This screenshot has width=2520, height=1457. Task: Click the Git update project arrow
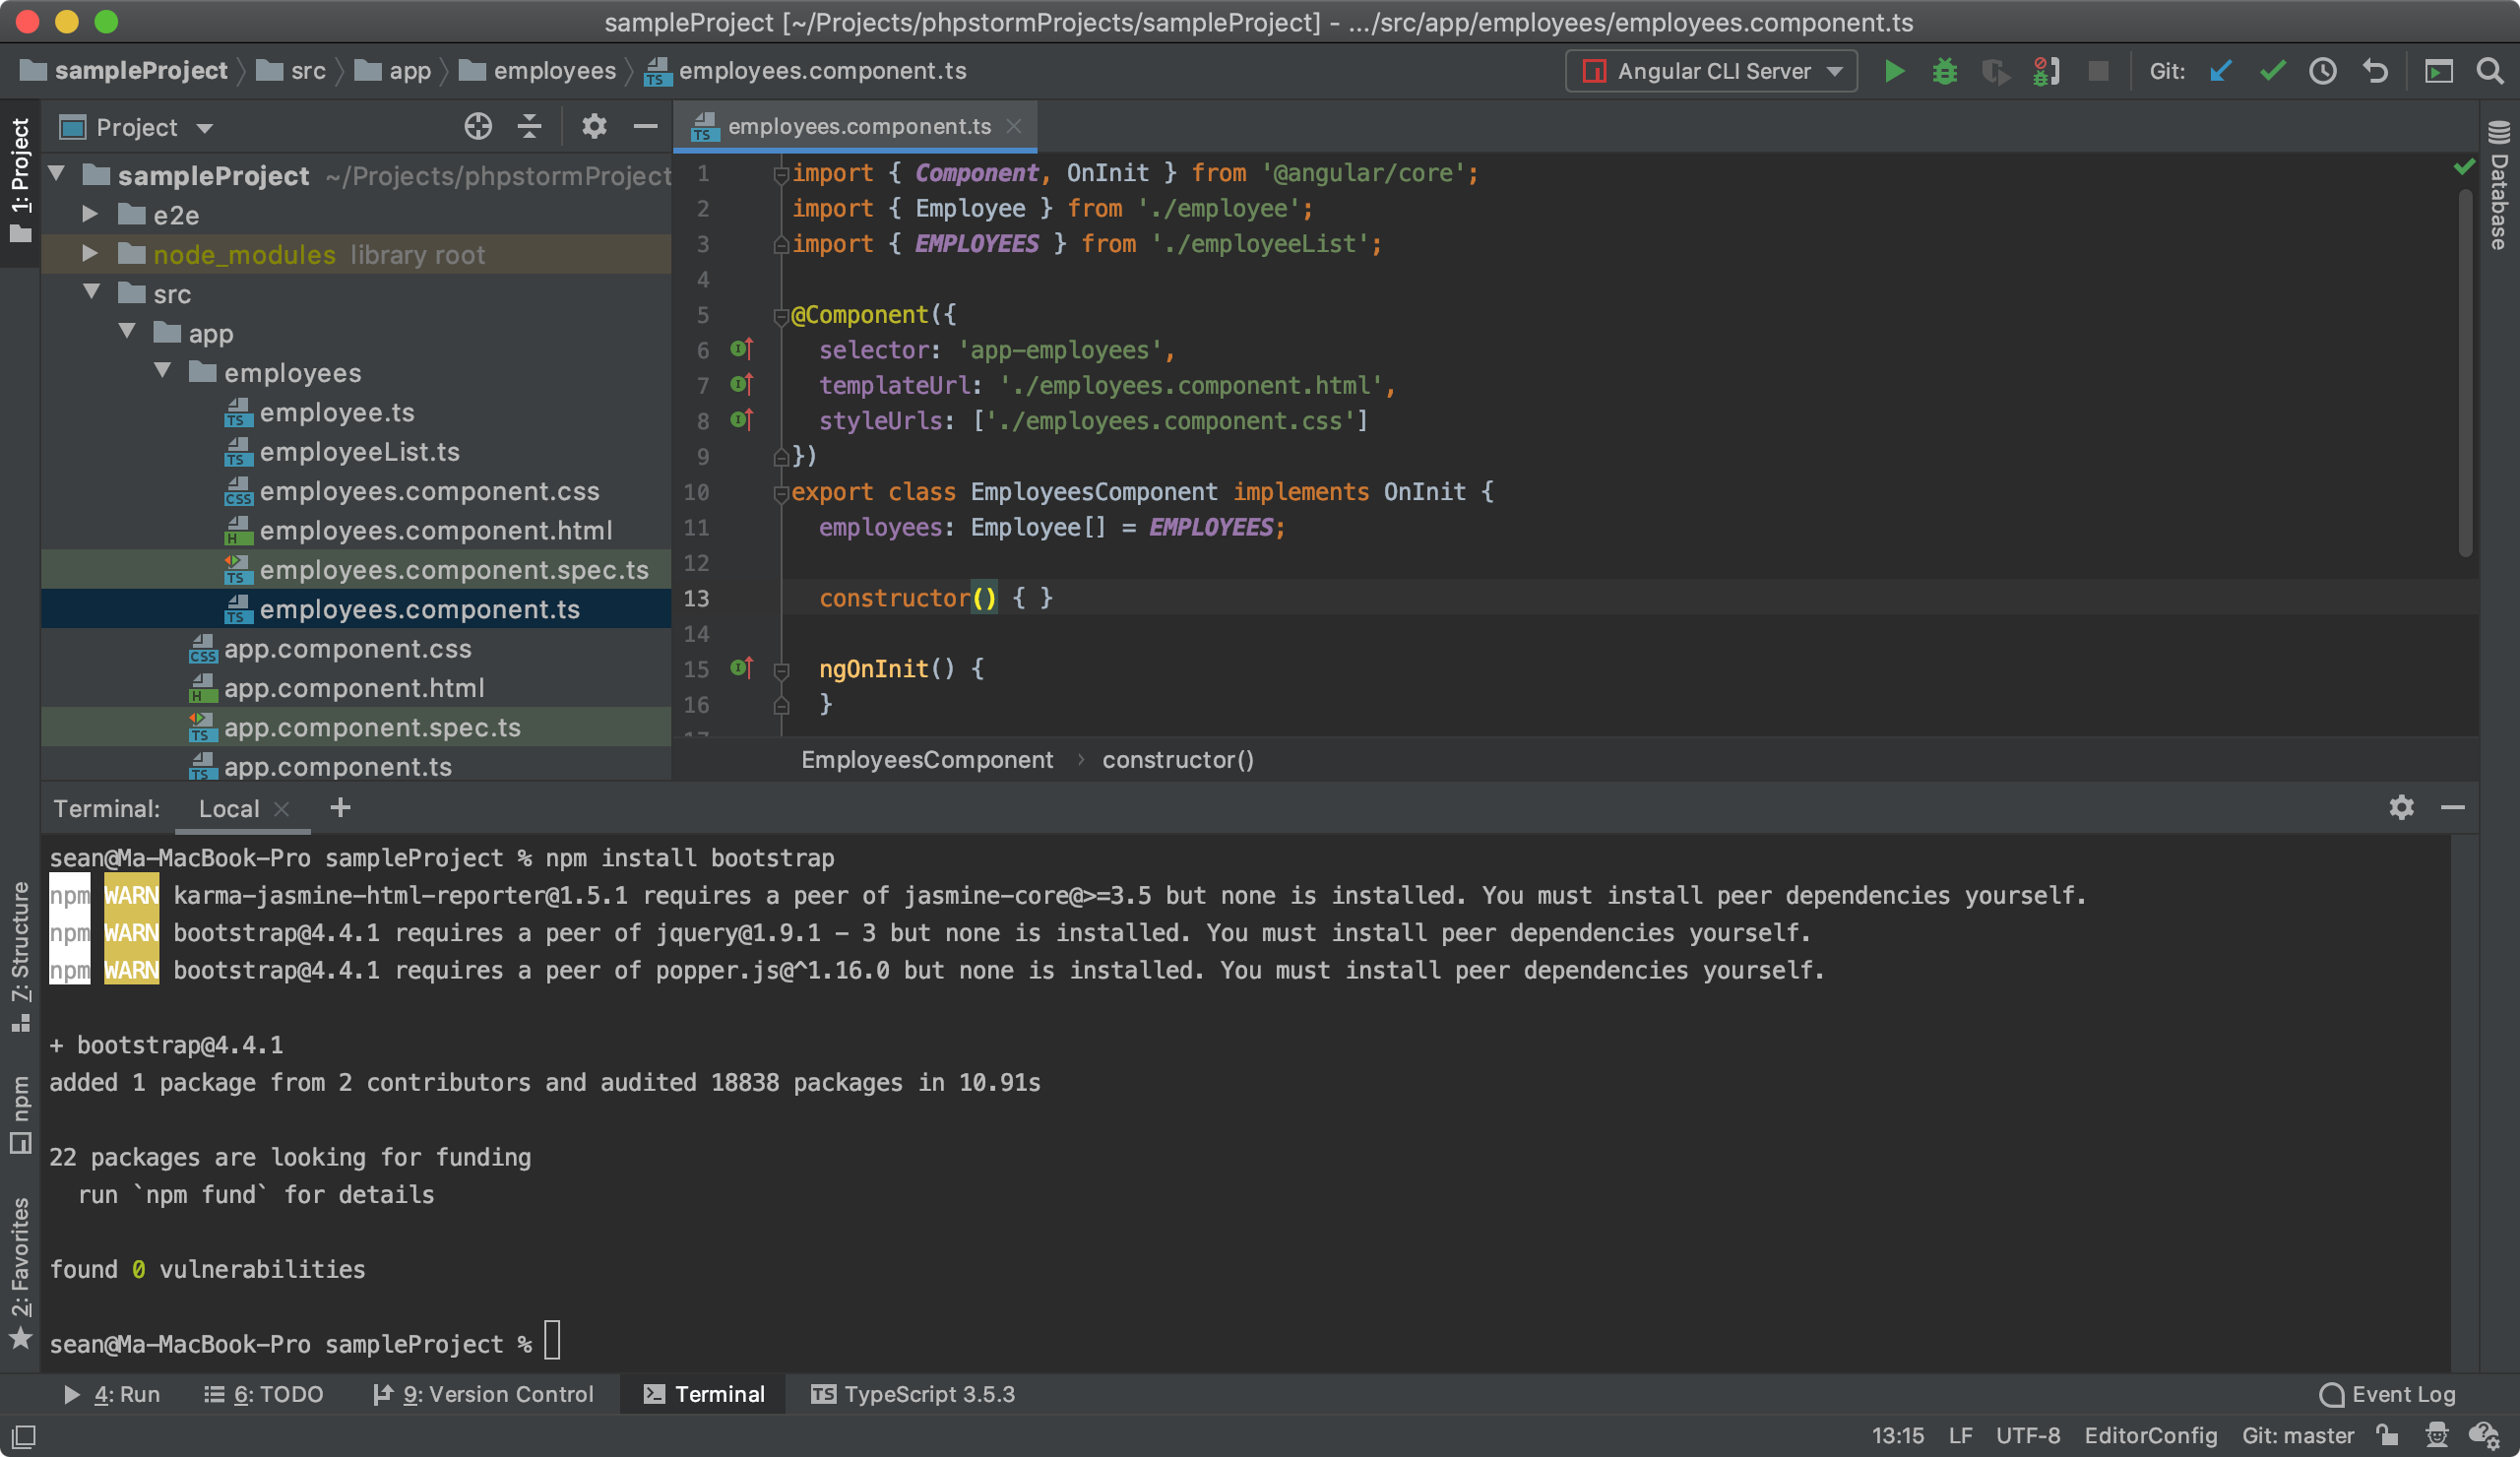2221,71
